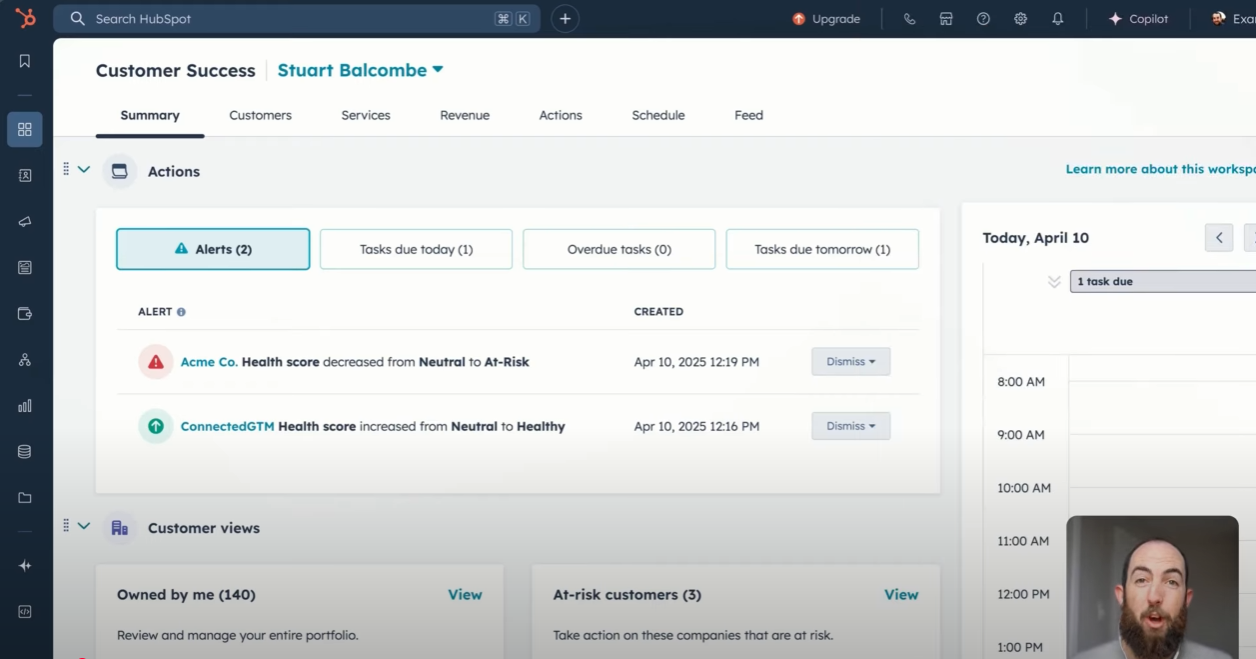Open Bookmarks in the left sidebar

pyautogui.click(x=25, y=61)
